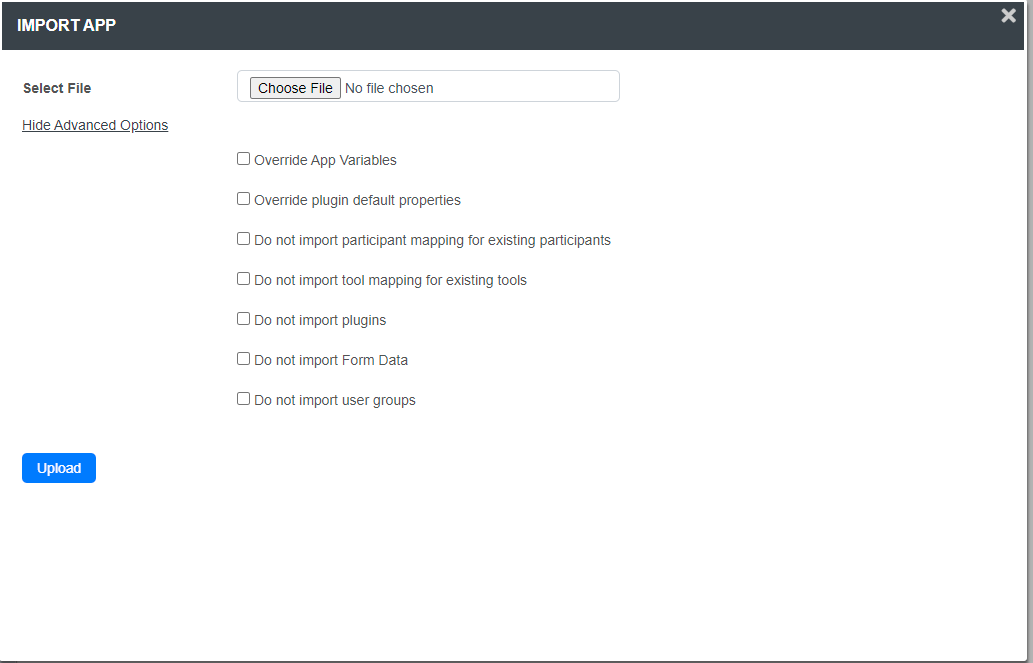Image resolution: width=1033 pixels, height=663 pixels.
Task: Toggle the skip tool mapping import checkbox
Action: point(243,279)
